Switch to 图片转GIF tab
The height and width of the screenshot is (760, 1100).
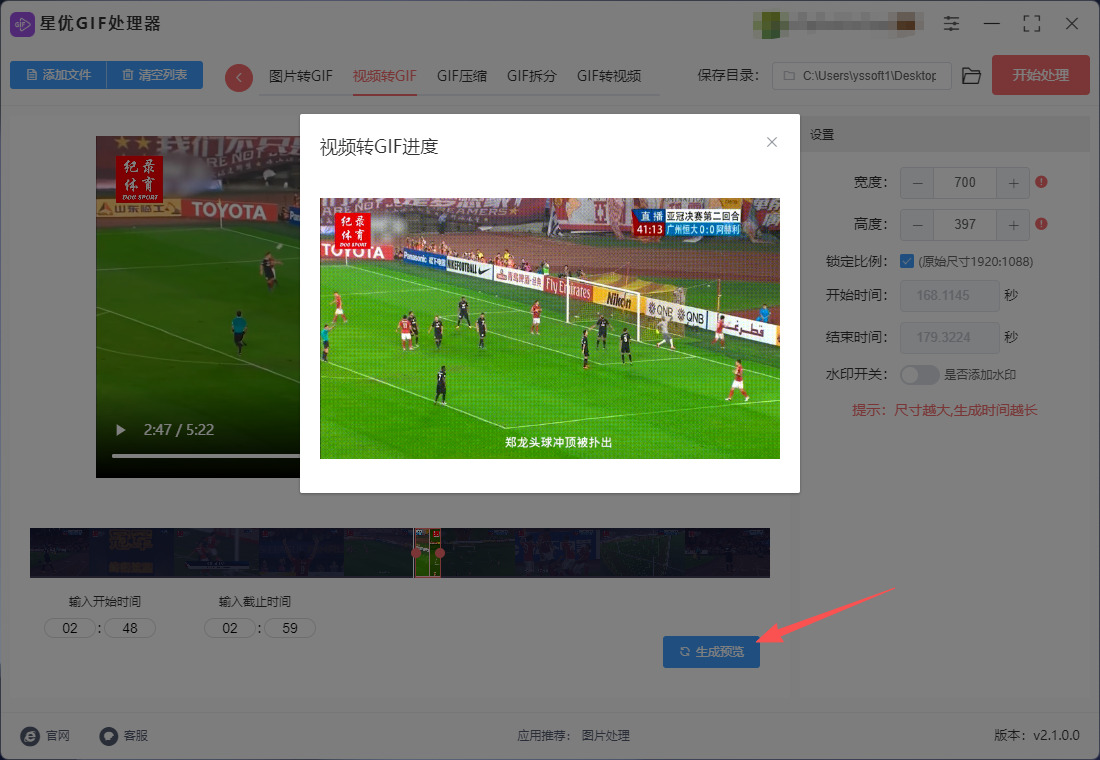[x=301, y=76]
